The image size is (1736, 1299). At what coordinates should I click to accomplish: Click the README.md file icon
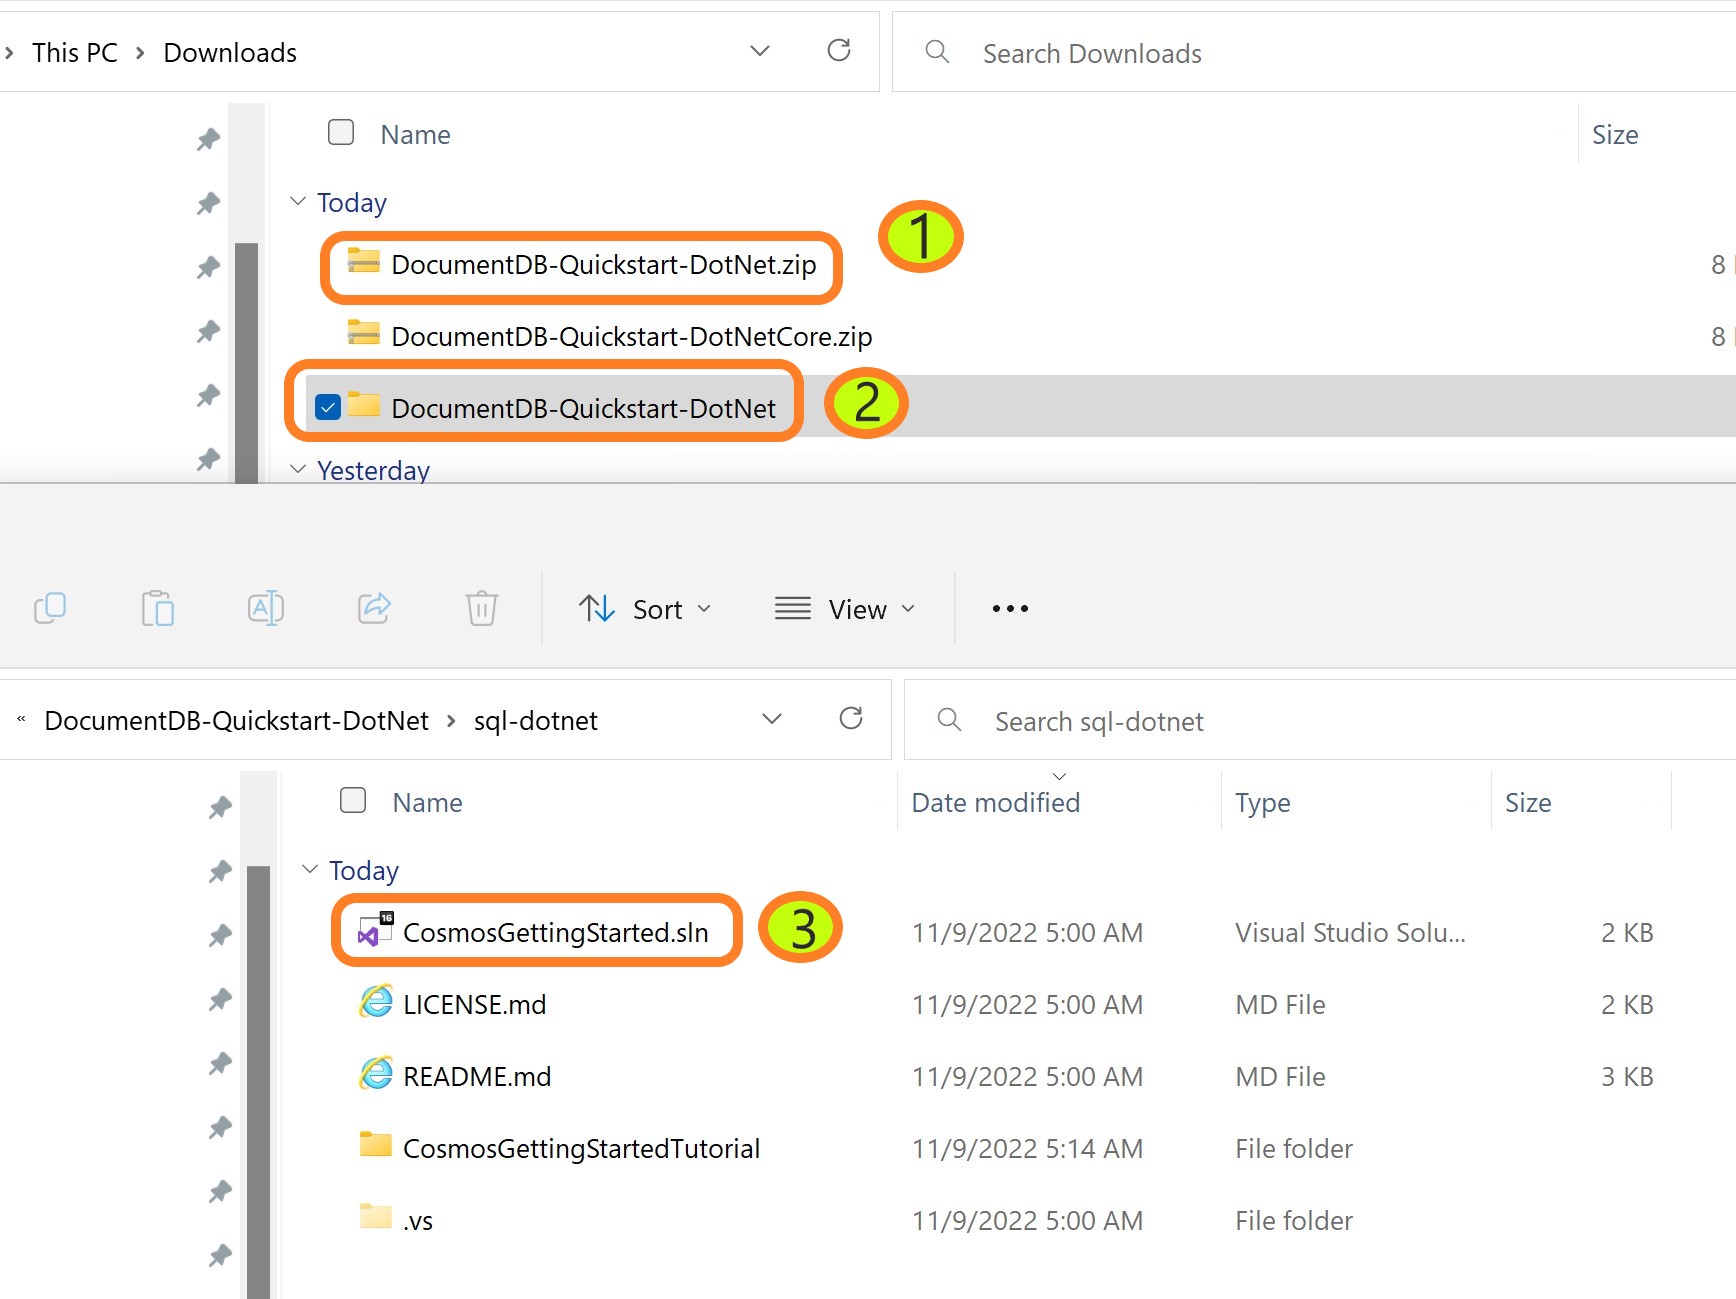point(376,1074)
